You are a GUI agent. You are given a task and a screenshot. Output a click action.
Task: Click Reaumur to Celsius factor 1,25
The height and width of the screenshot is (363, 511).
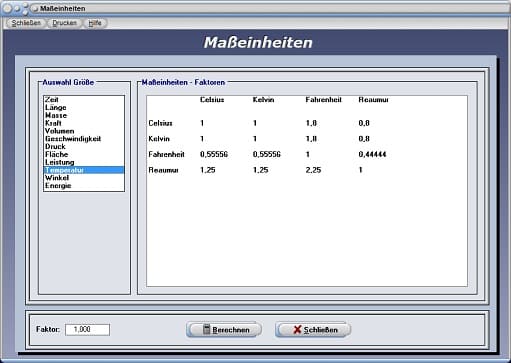(x=208, y=170)
